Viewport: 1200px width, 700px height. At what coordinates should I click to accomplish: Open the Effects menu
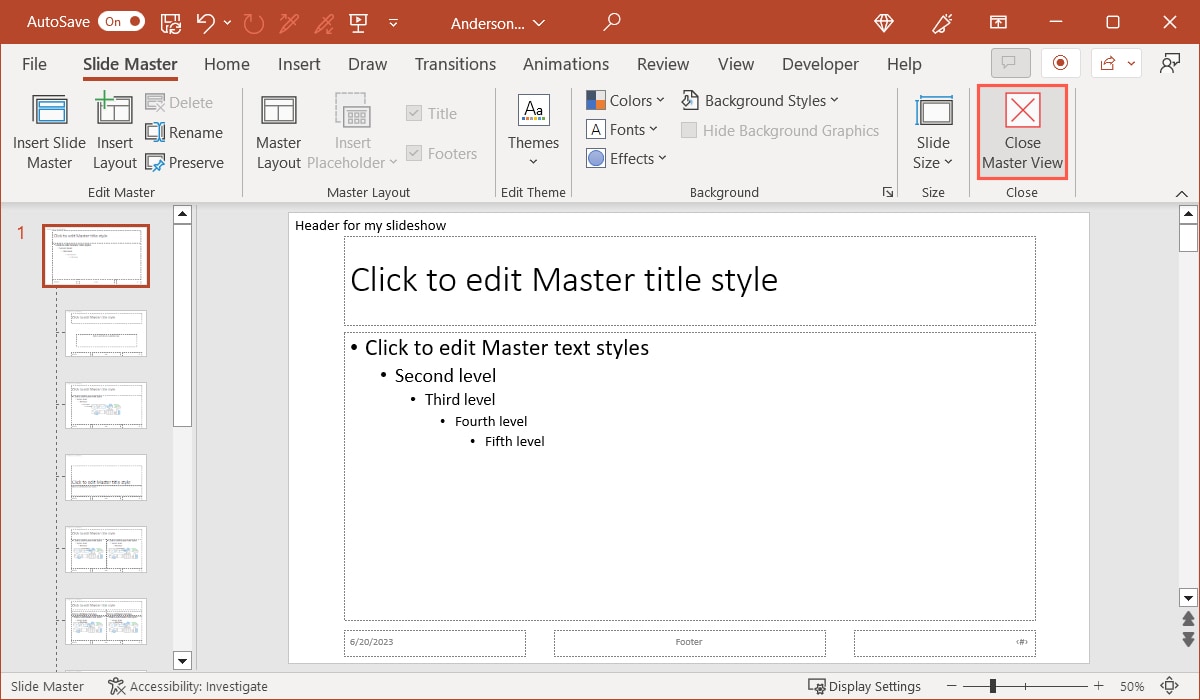pyautogui.click(x=626, y=158)
